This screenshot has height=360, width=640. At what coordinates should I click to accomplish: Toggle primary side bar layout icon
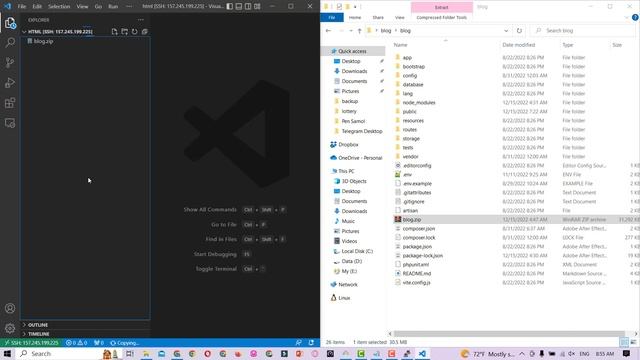pyautogui.click(x=230, y=6)
